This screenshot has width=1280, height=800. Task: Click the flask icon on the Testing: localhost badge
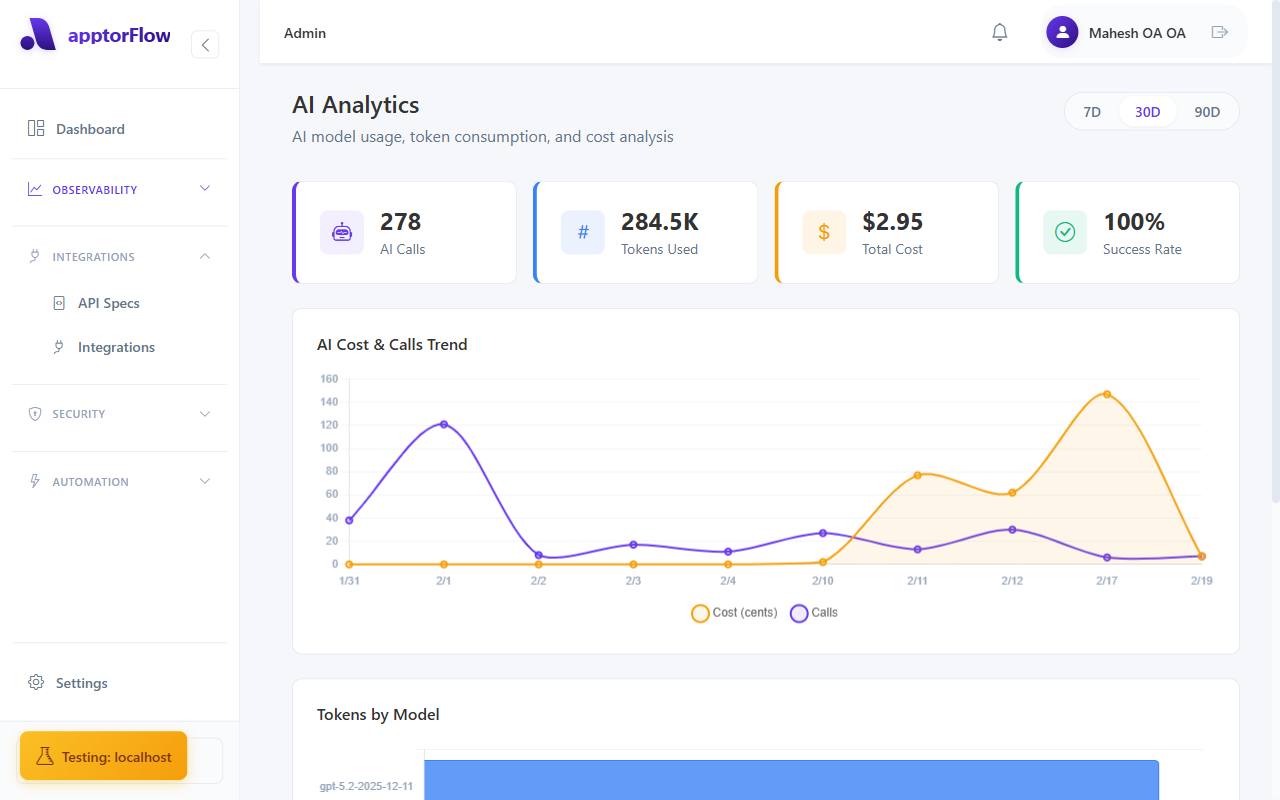45,756
